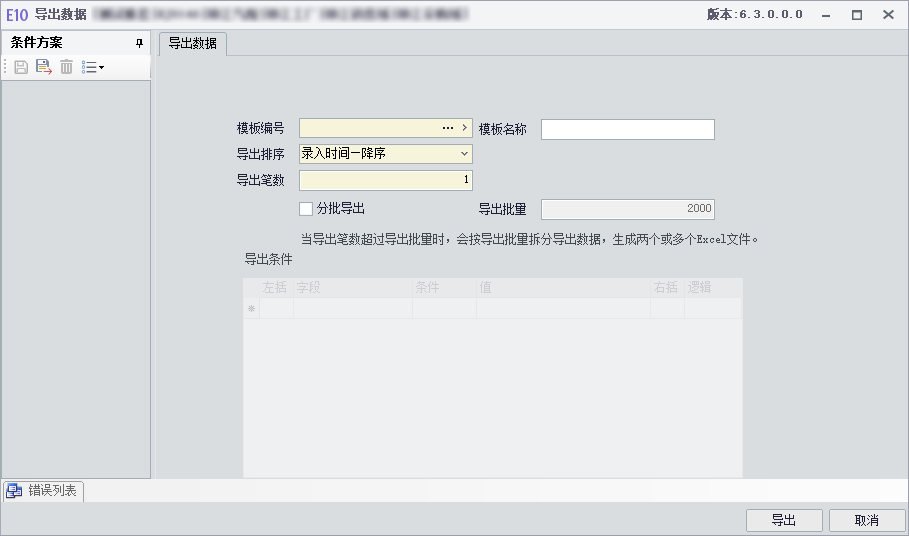Image resolution: width=909 pixels, height=536 pixels.
Task: Click the 字段 column header
Action: (x=353, y=287)
